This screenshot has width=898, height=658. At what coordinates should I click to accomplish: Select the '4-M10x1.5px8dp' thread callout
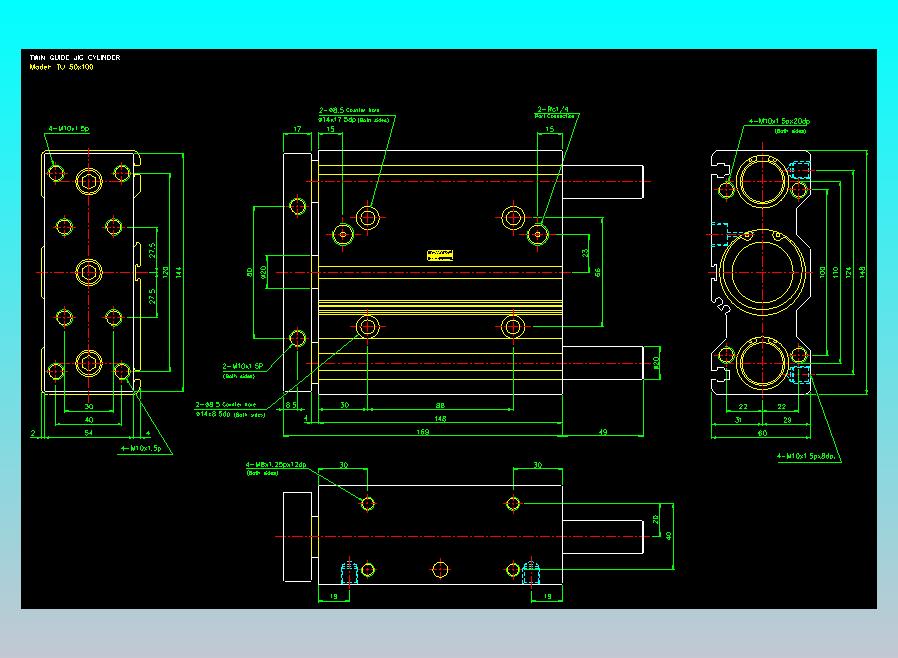(806, 456)
